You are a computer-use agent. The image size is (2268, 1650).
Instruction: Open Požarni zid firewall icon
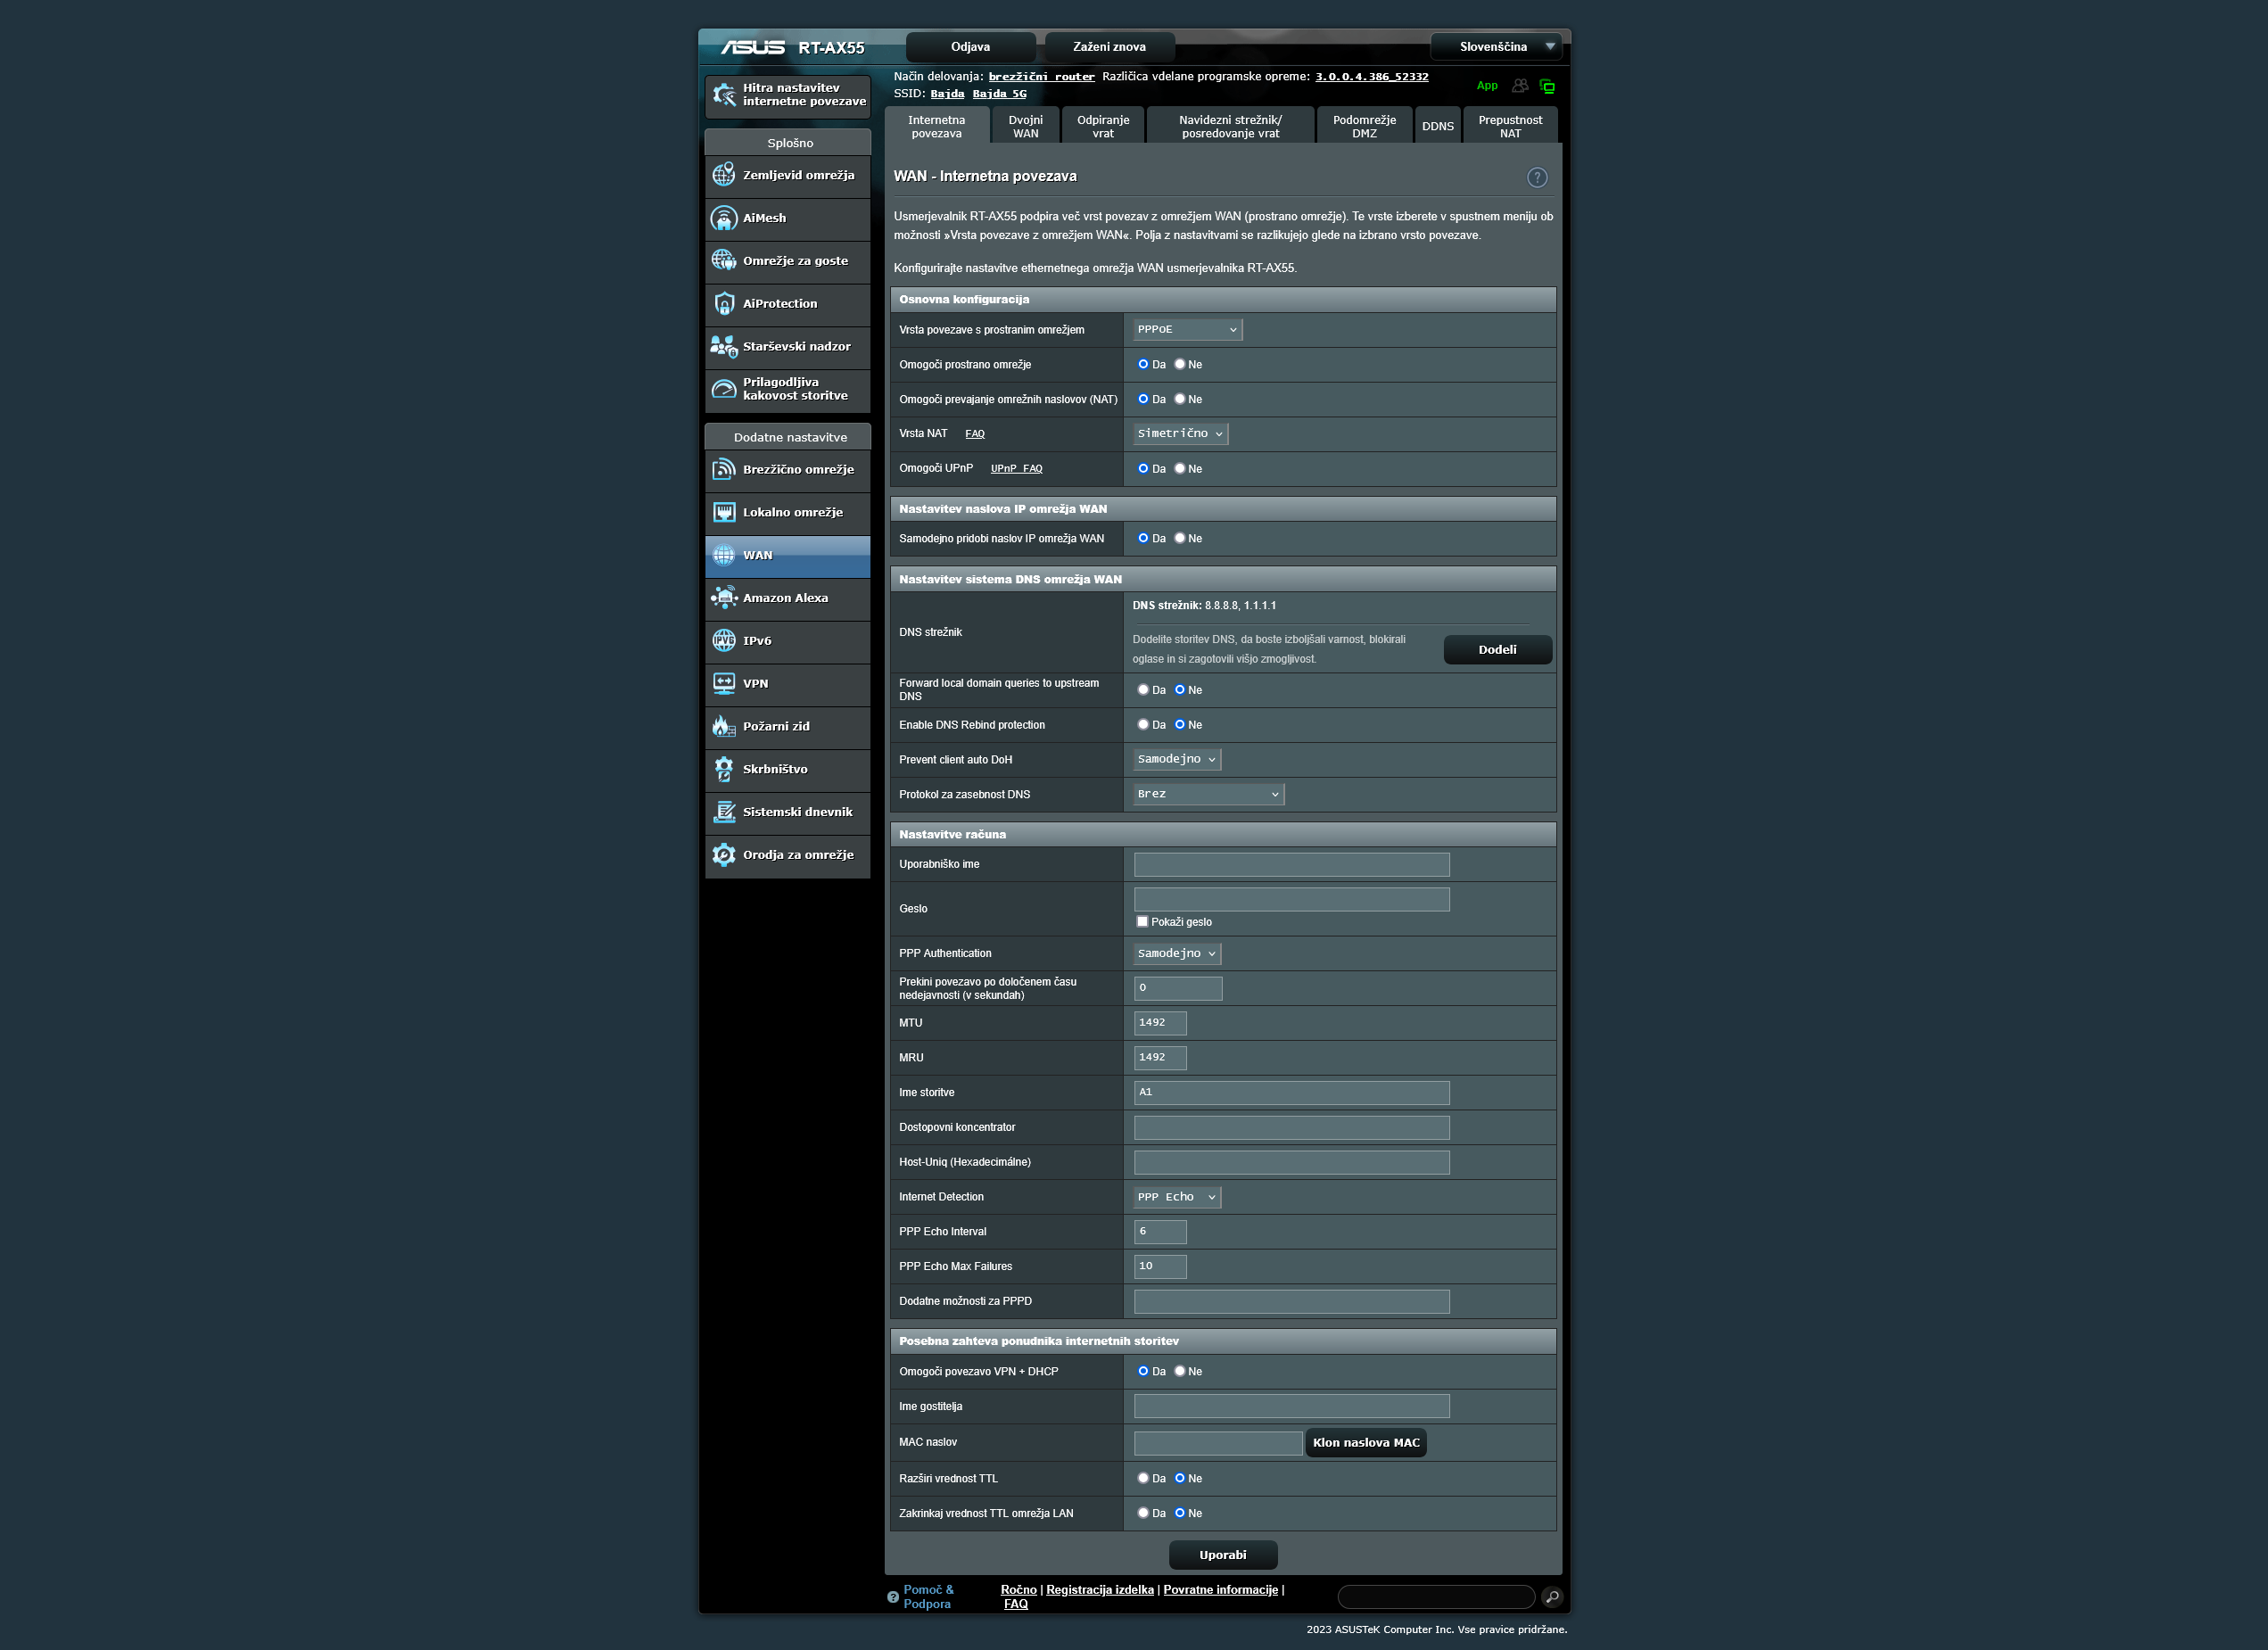tap(723, 727)
